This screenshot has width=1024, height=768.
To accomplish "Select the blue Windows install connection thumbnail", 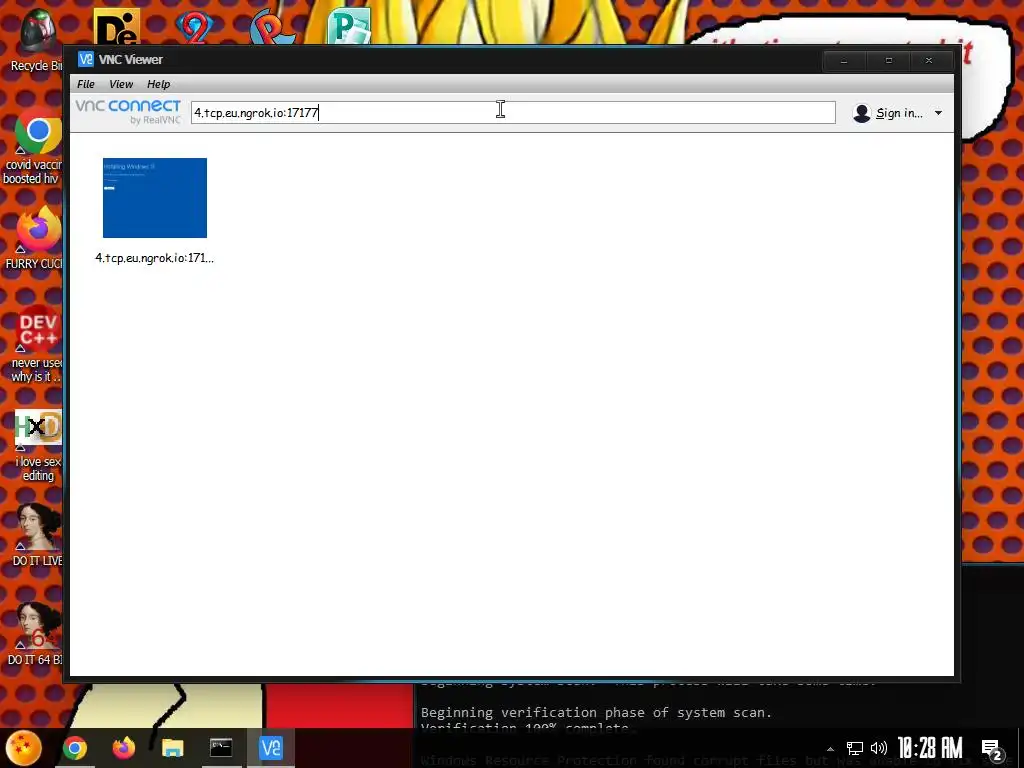I will pos(155,198).
